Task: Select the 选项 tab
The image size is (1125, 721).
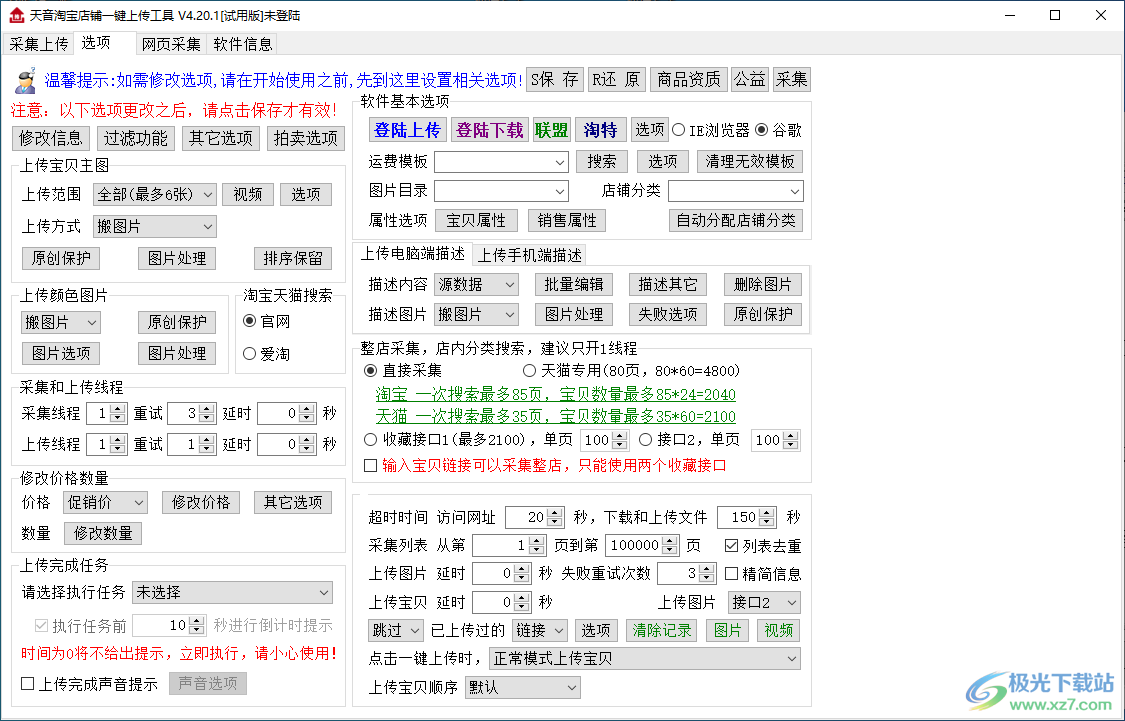Action: tap(95, 43)
